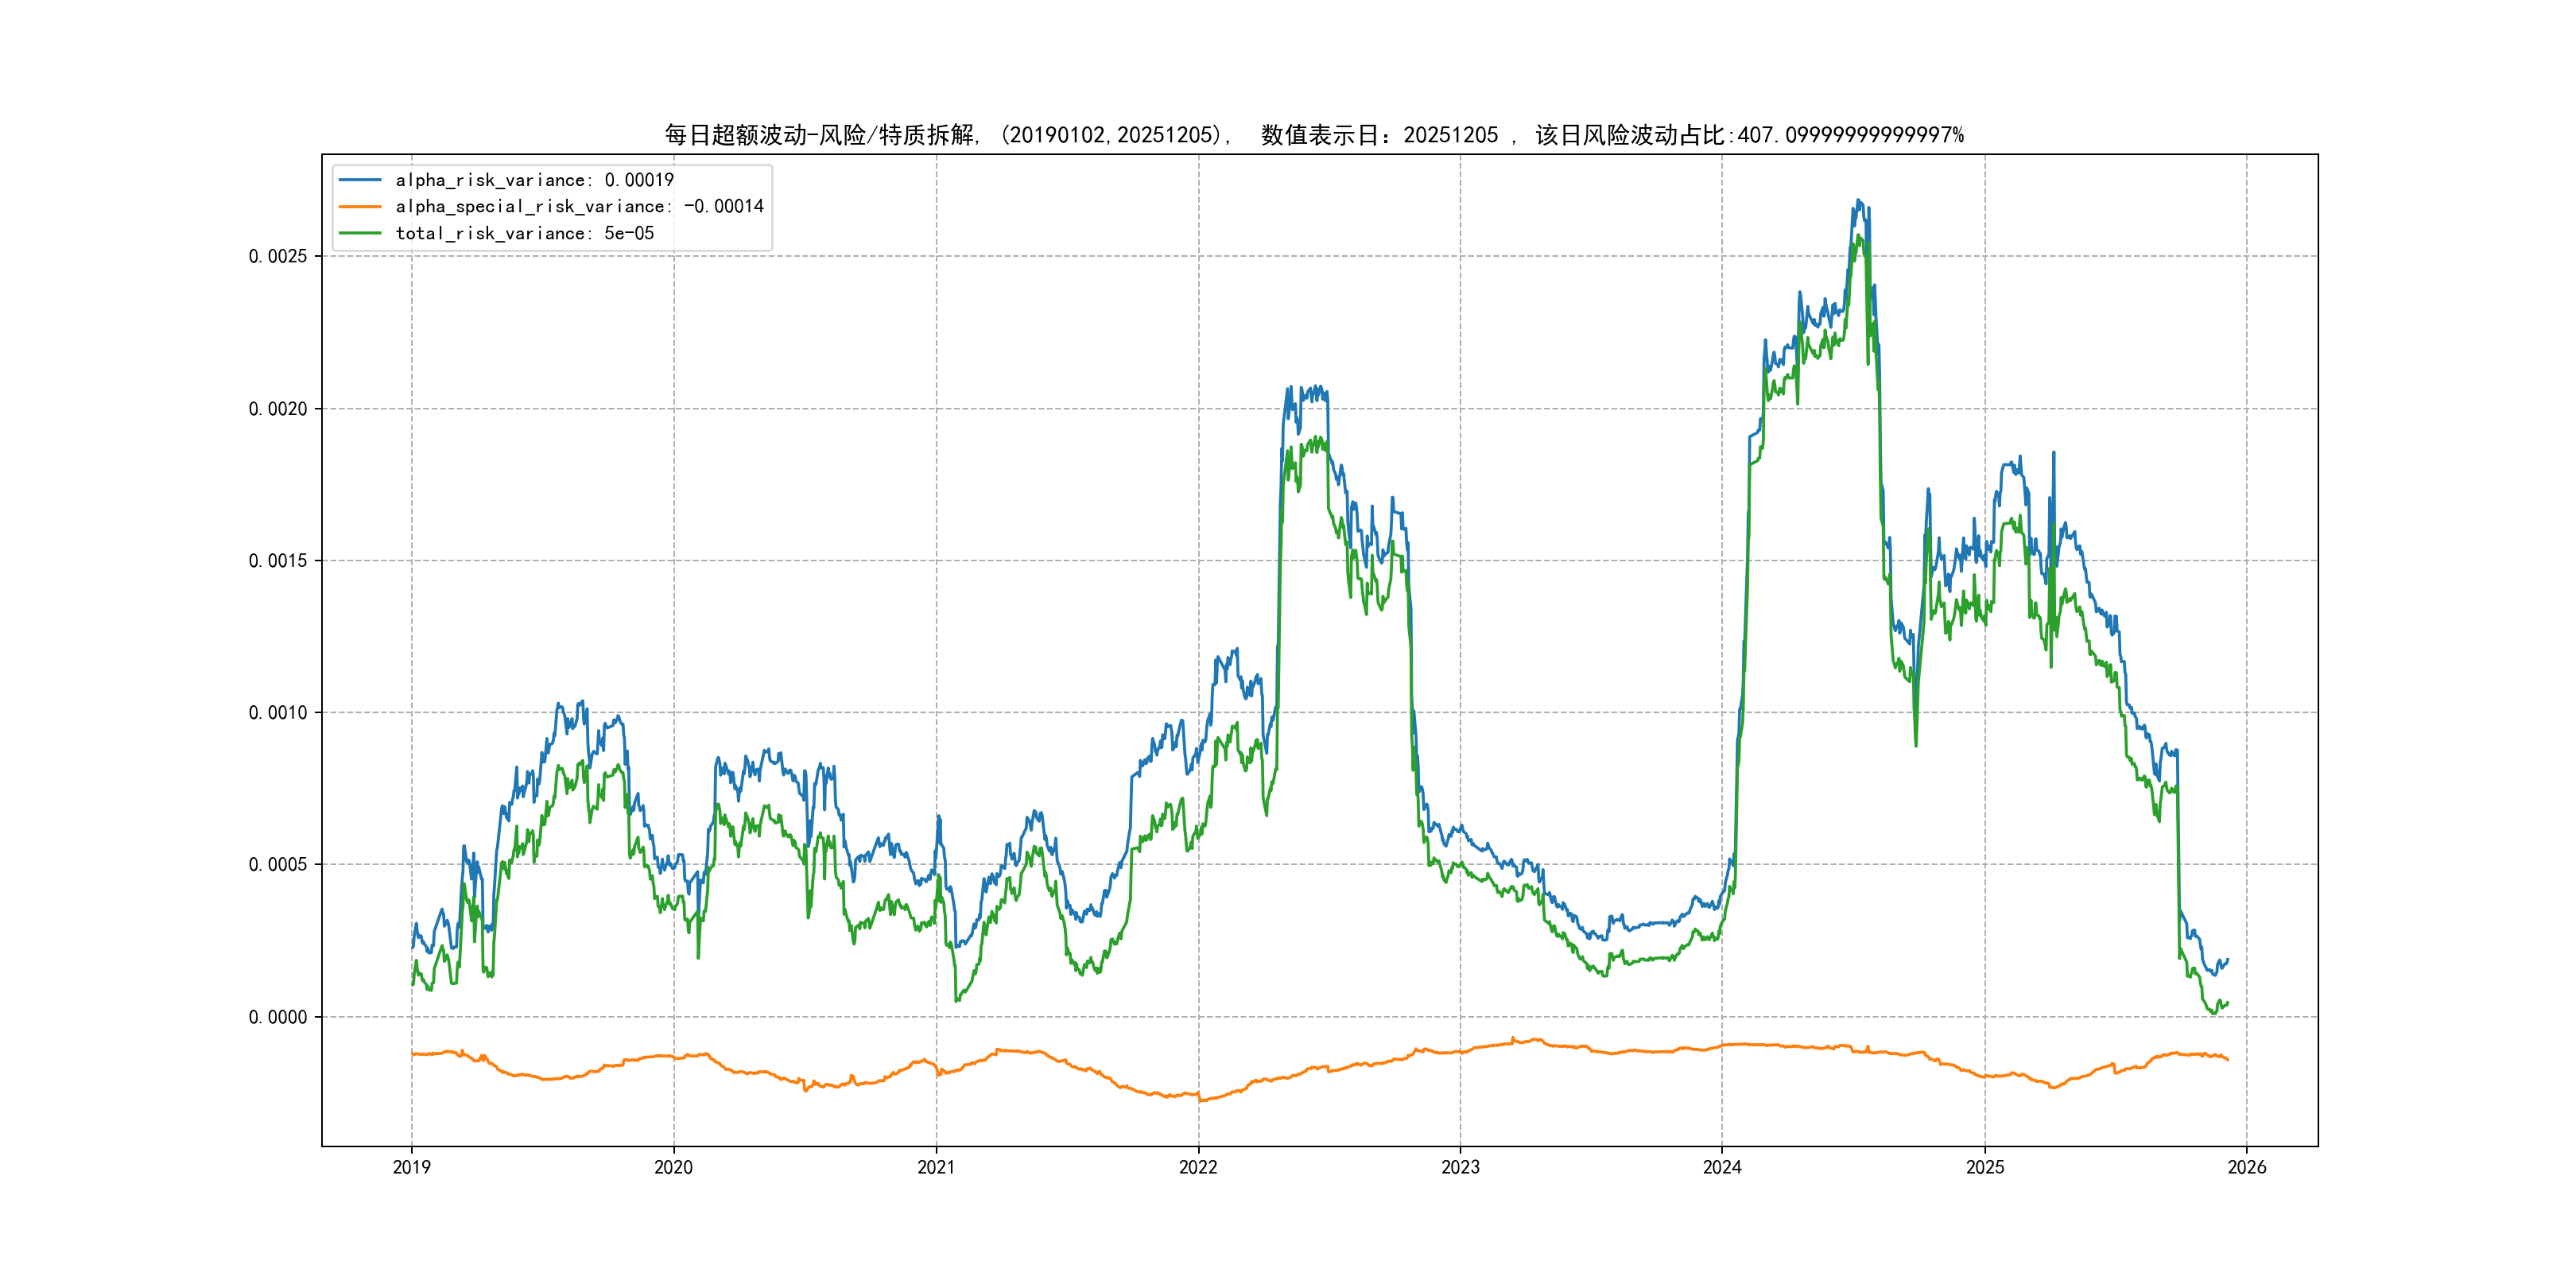Click the 2023 x-axis tick label
Image resolution: width=2576 pixels, height=1288 pixels.
click(1460, 1167)
